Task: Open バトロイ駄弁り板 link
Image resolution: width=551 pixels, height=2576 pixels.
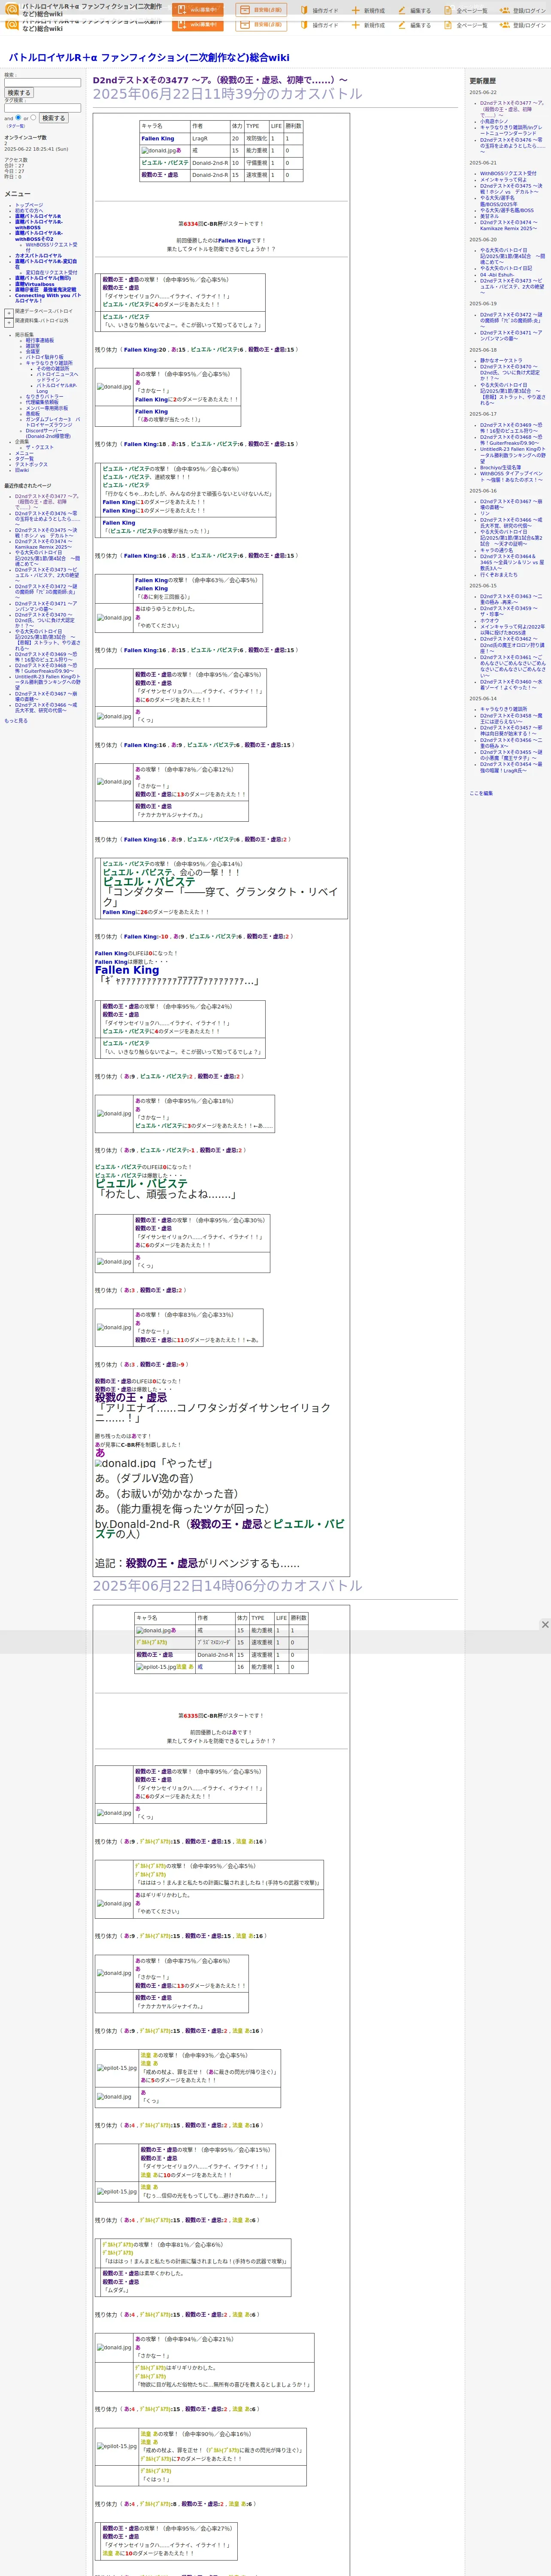Action: [x=44, y=357]
